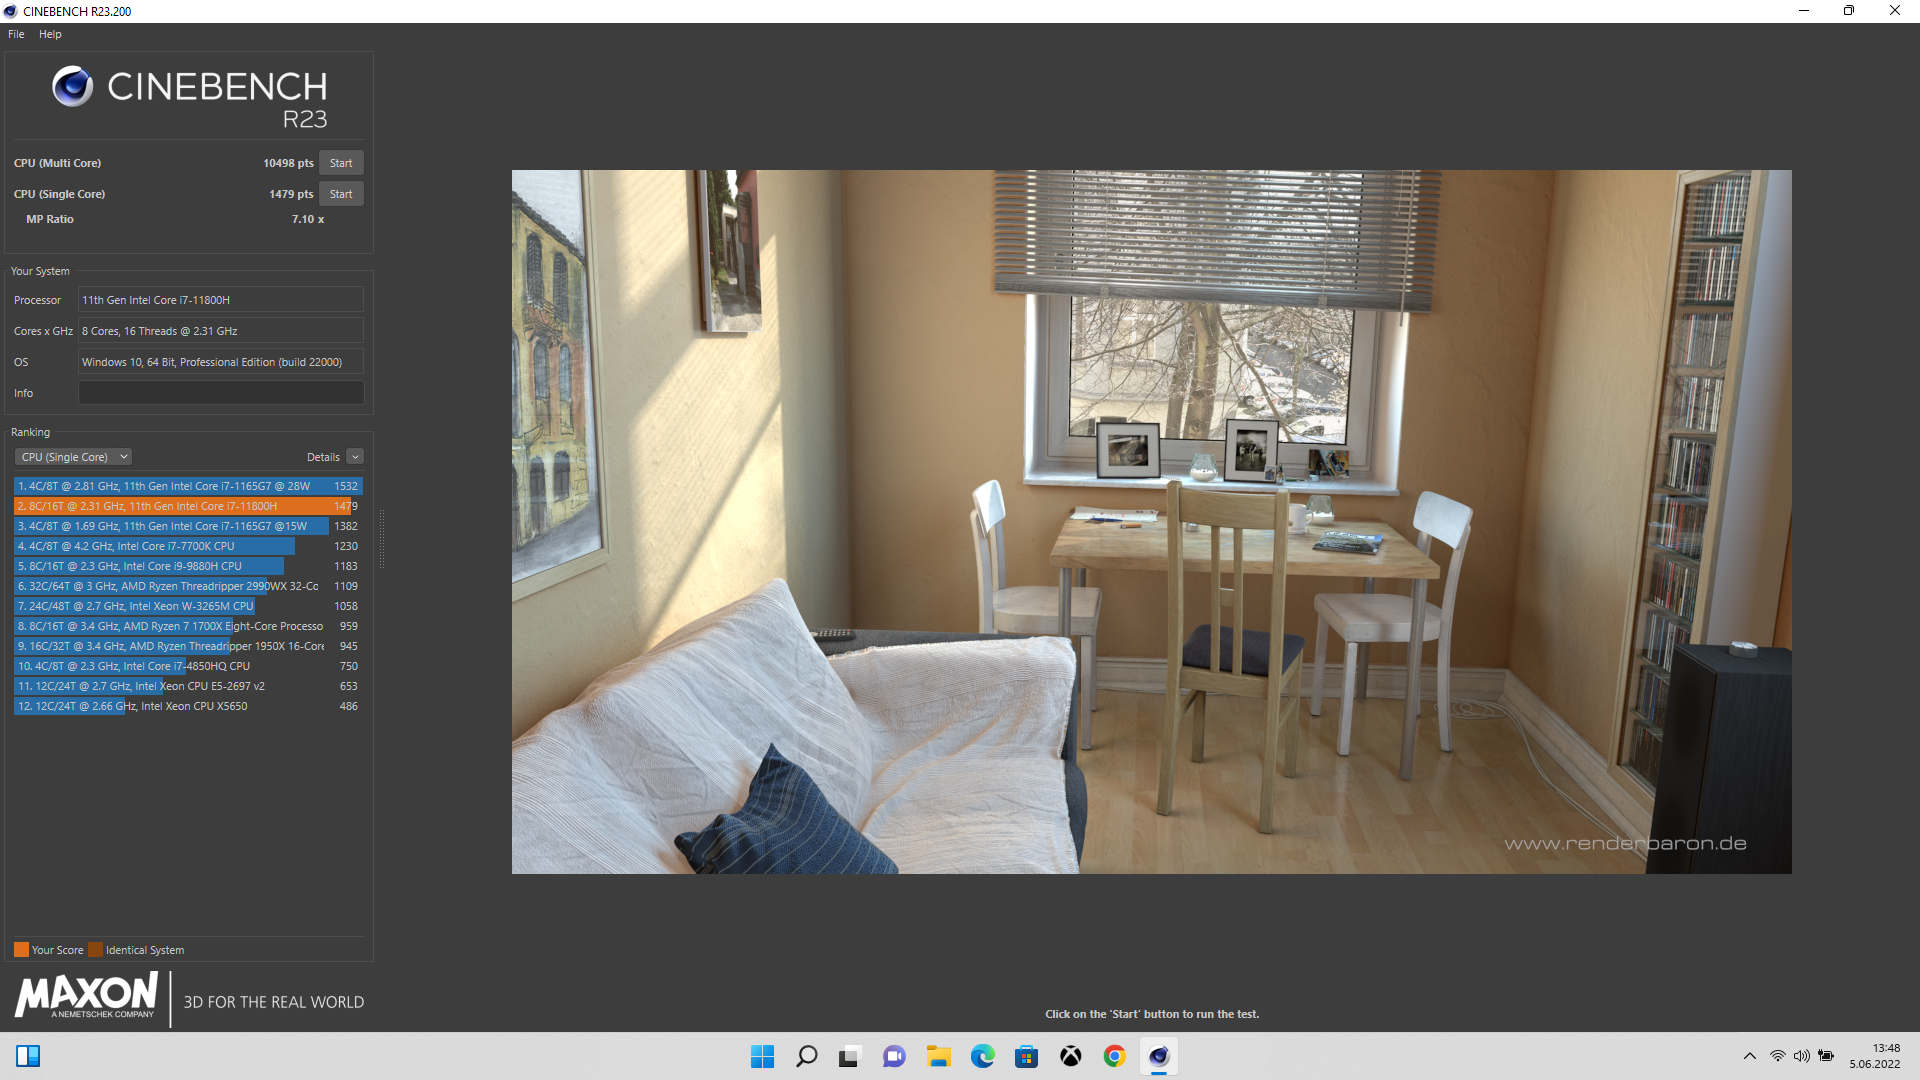Image resolution: width=1920 pixels, height=1080 pixels.
Task: Click the empty Info input field
Action: pos(221,393)
